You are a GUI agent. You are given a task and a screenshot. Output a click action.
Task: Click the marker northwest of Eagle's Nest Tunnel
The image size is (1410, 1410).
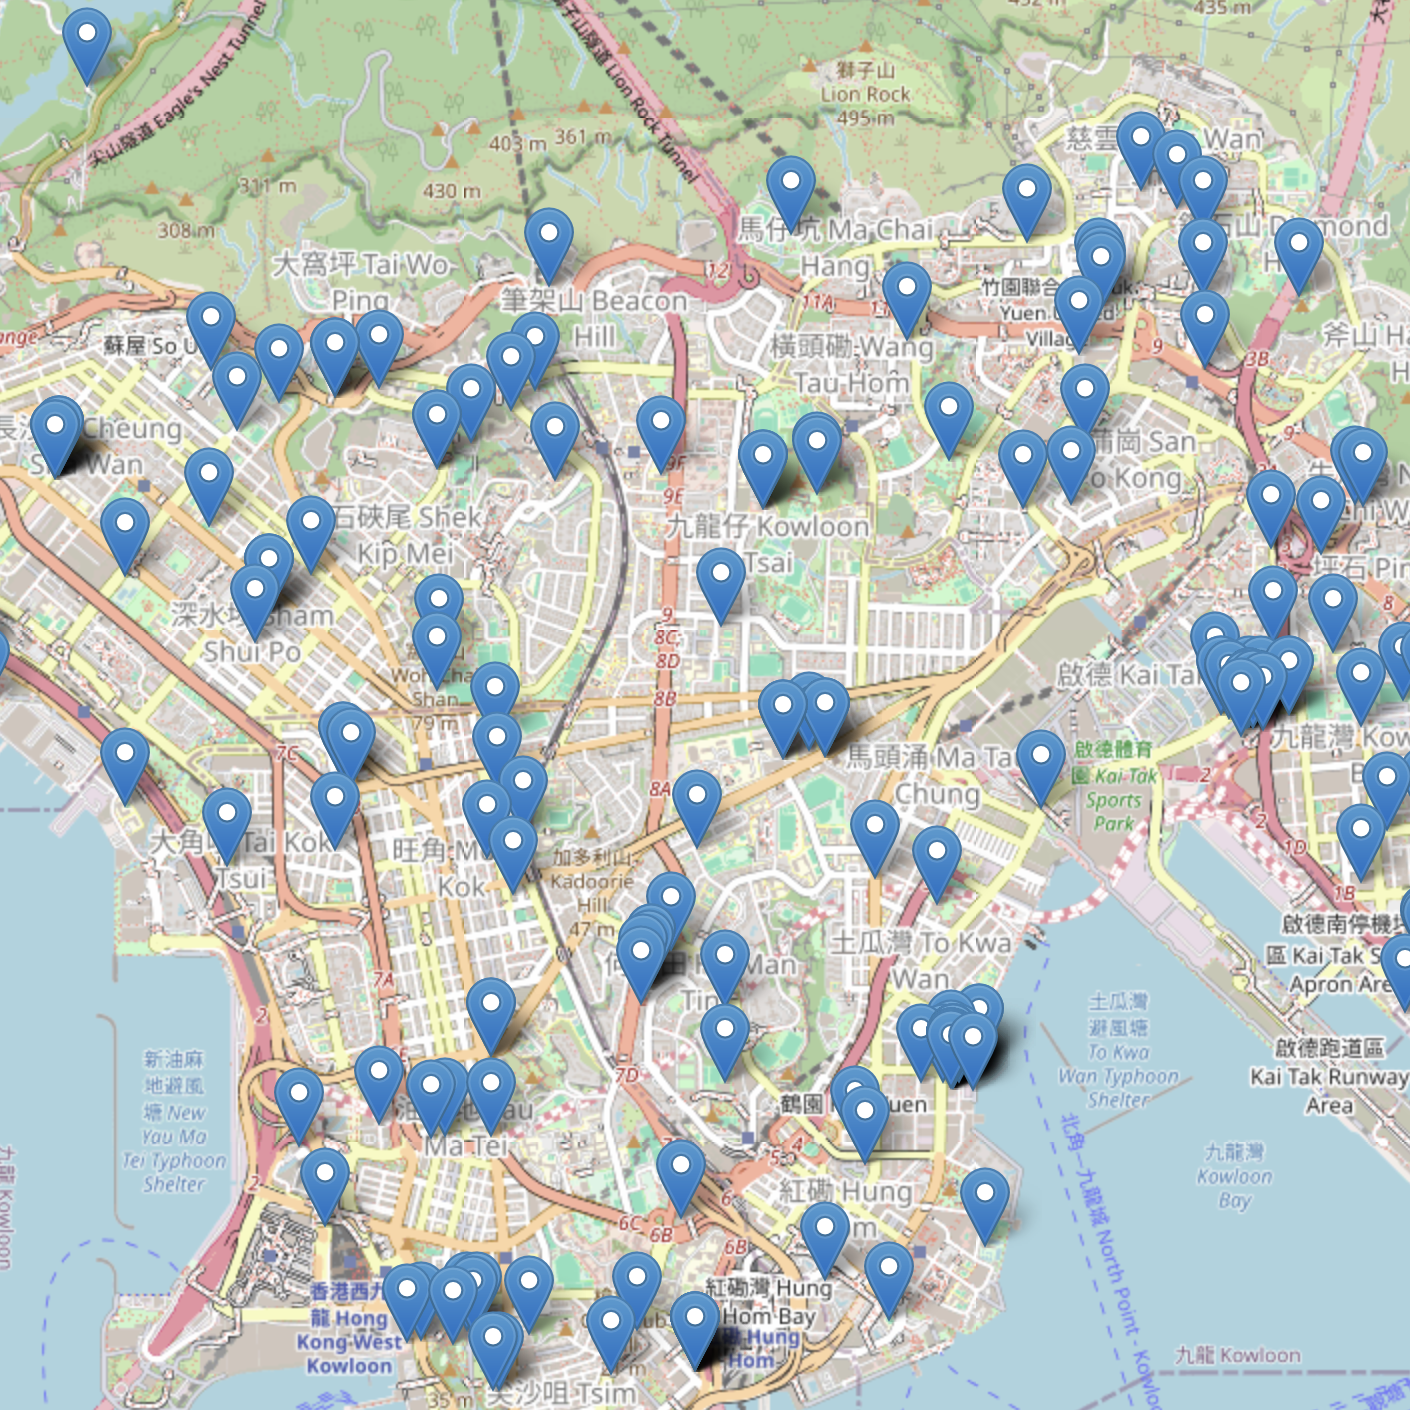(x=87, y=47)
